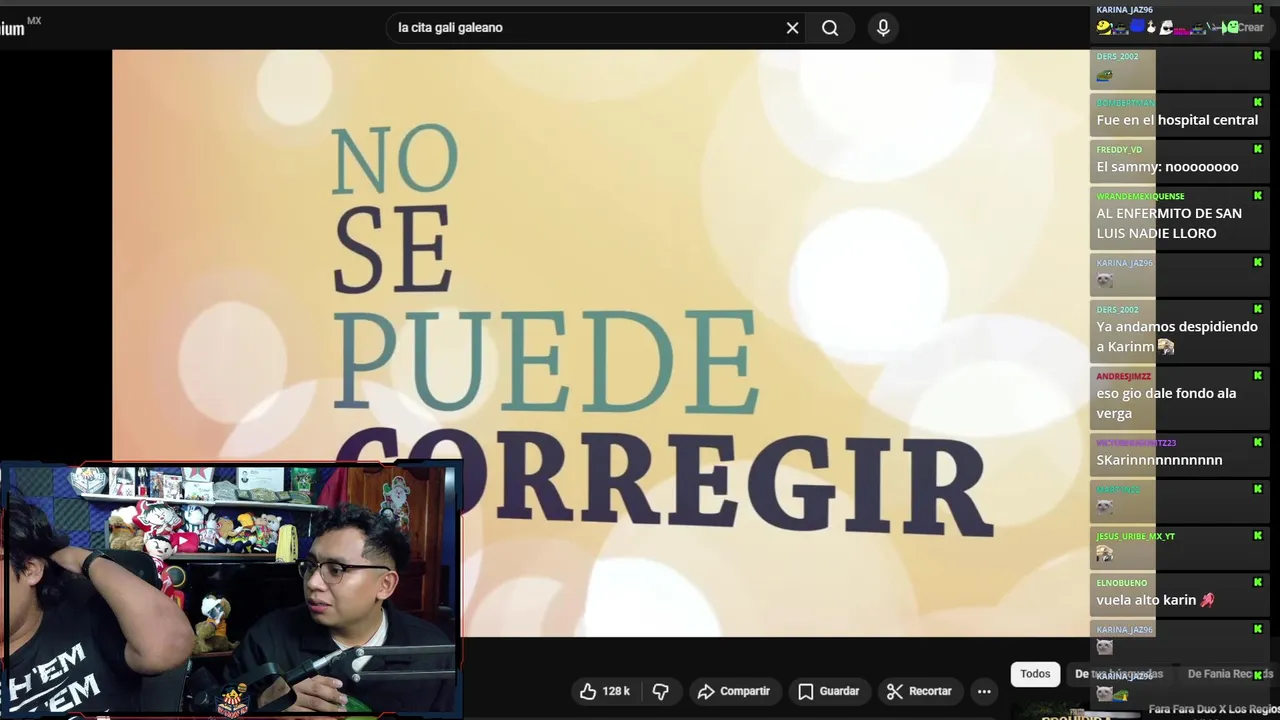Click the Kick badge on JESUS_URIBE_MX_YT's message
The width and height of the screenshot is (1280, 720).
point(1258,536)
